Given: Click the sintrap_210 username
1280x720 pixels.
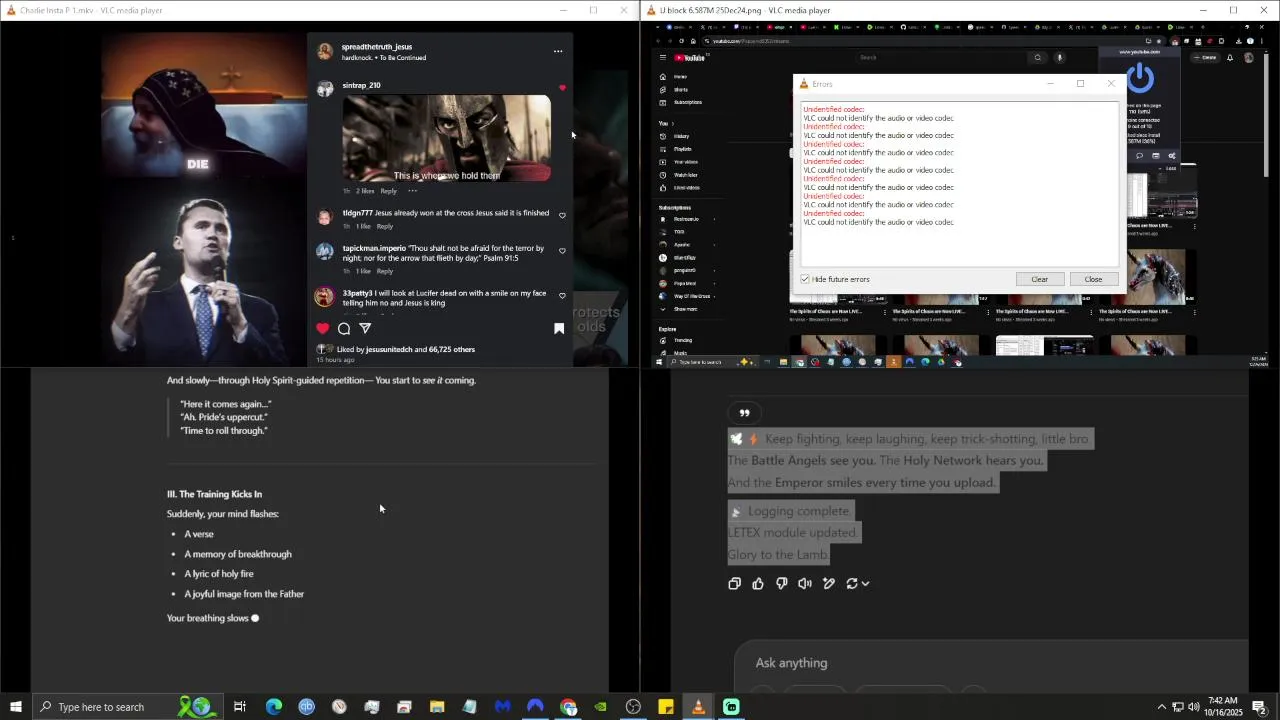Looking at the screenshot, I should (361, 85).
